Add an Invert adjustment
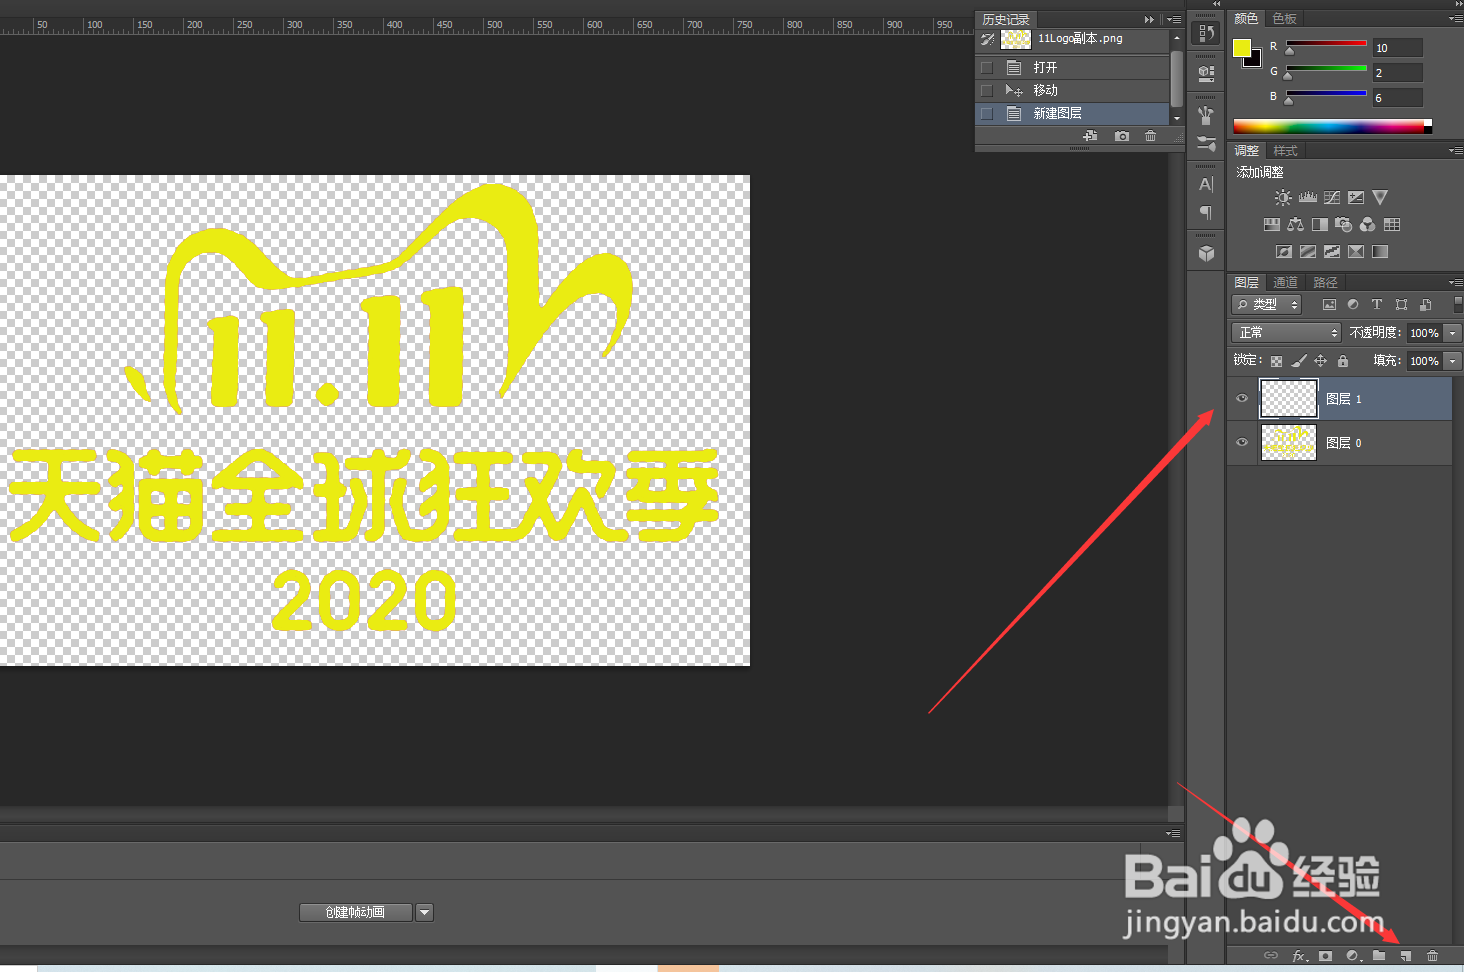1464x972 pixels. pyautogui.click(x=1283, y=252)
